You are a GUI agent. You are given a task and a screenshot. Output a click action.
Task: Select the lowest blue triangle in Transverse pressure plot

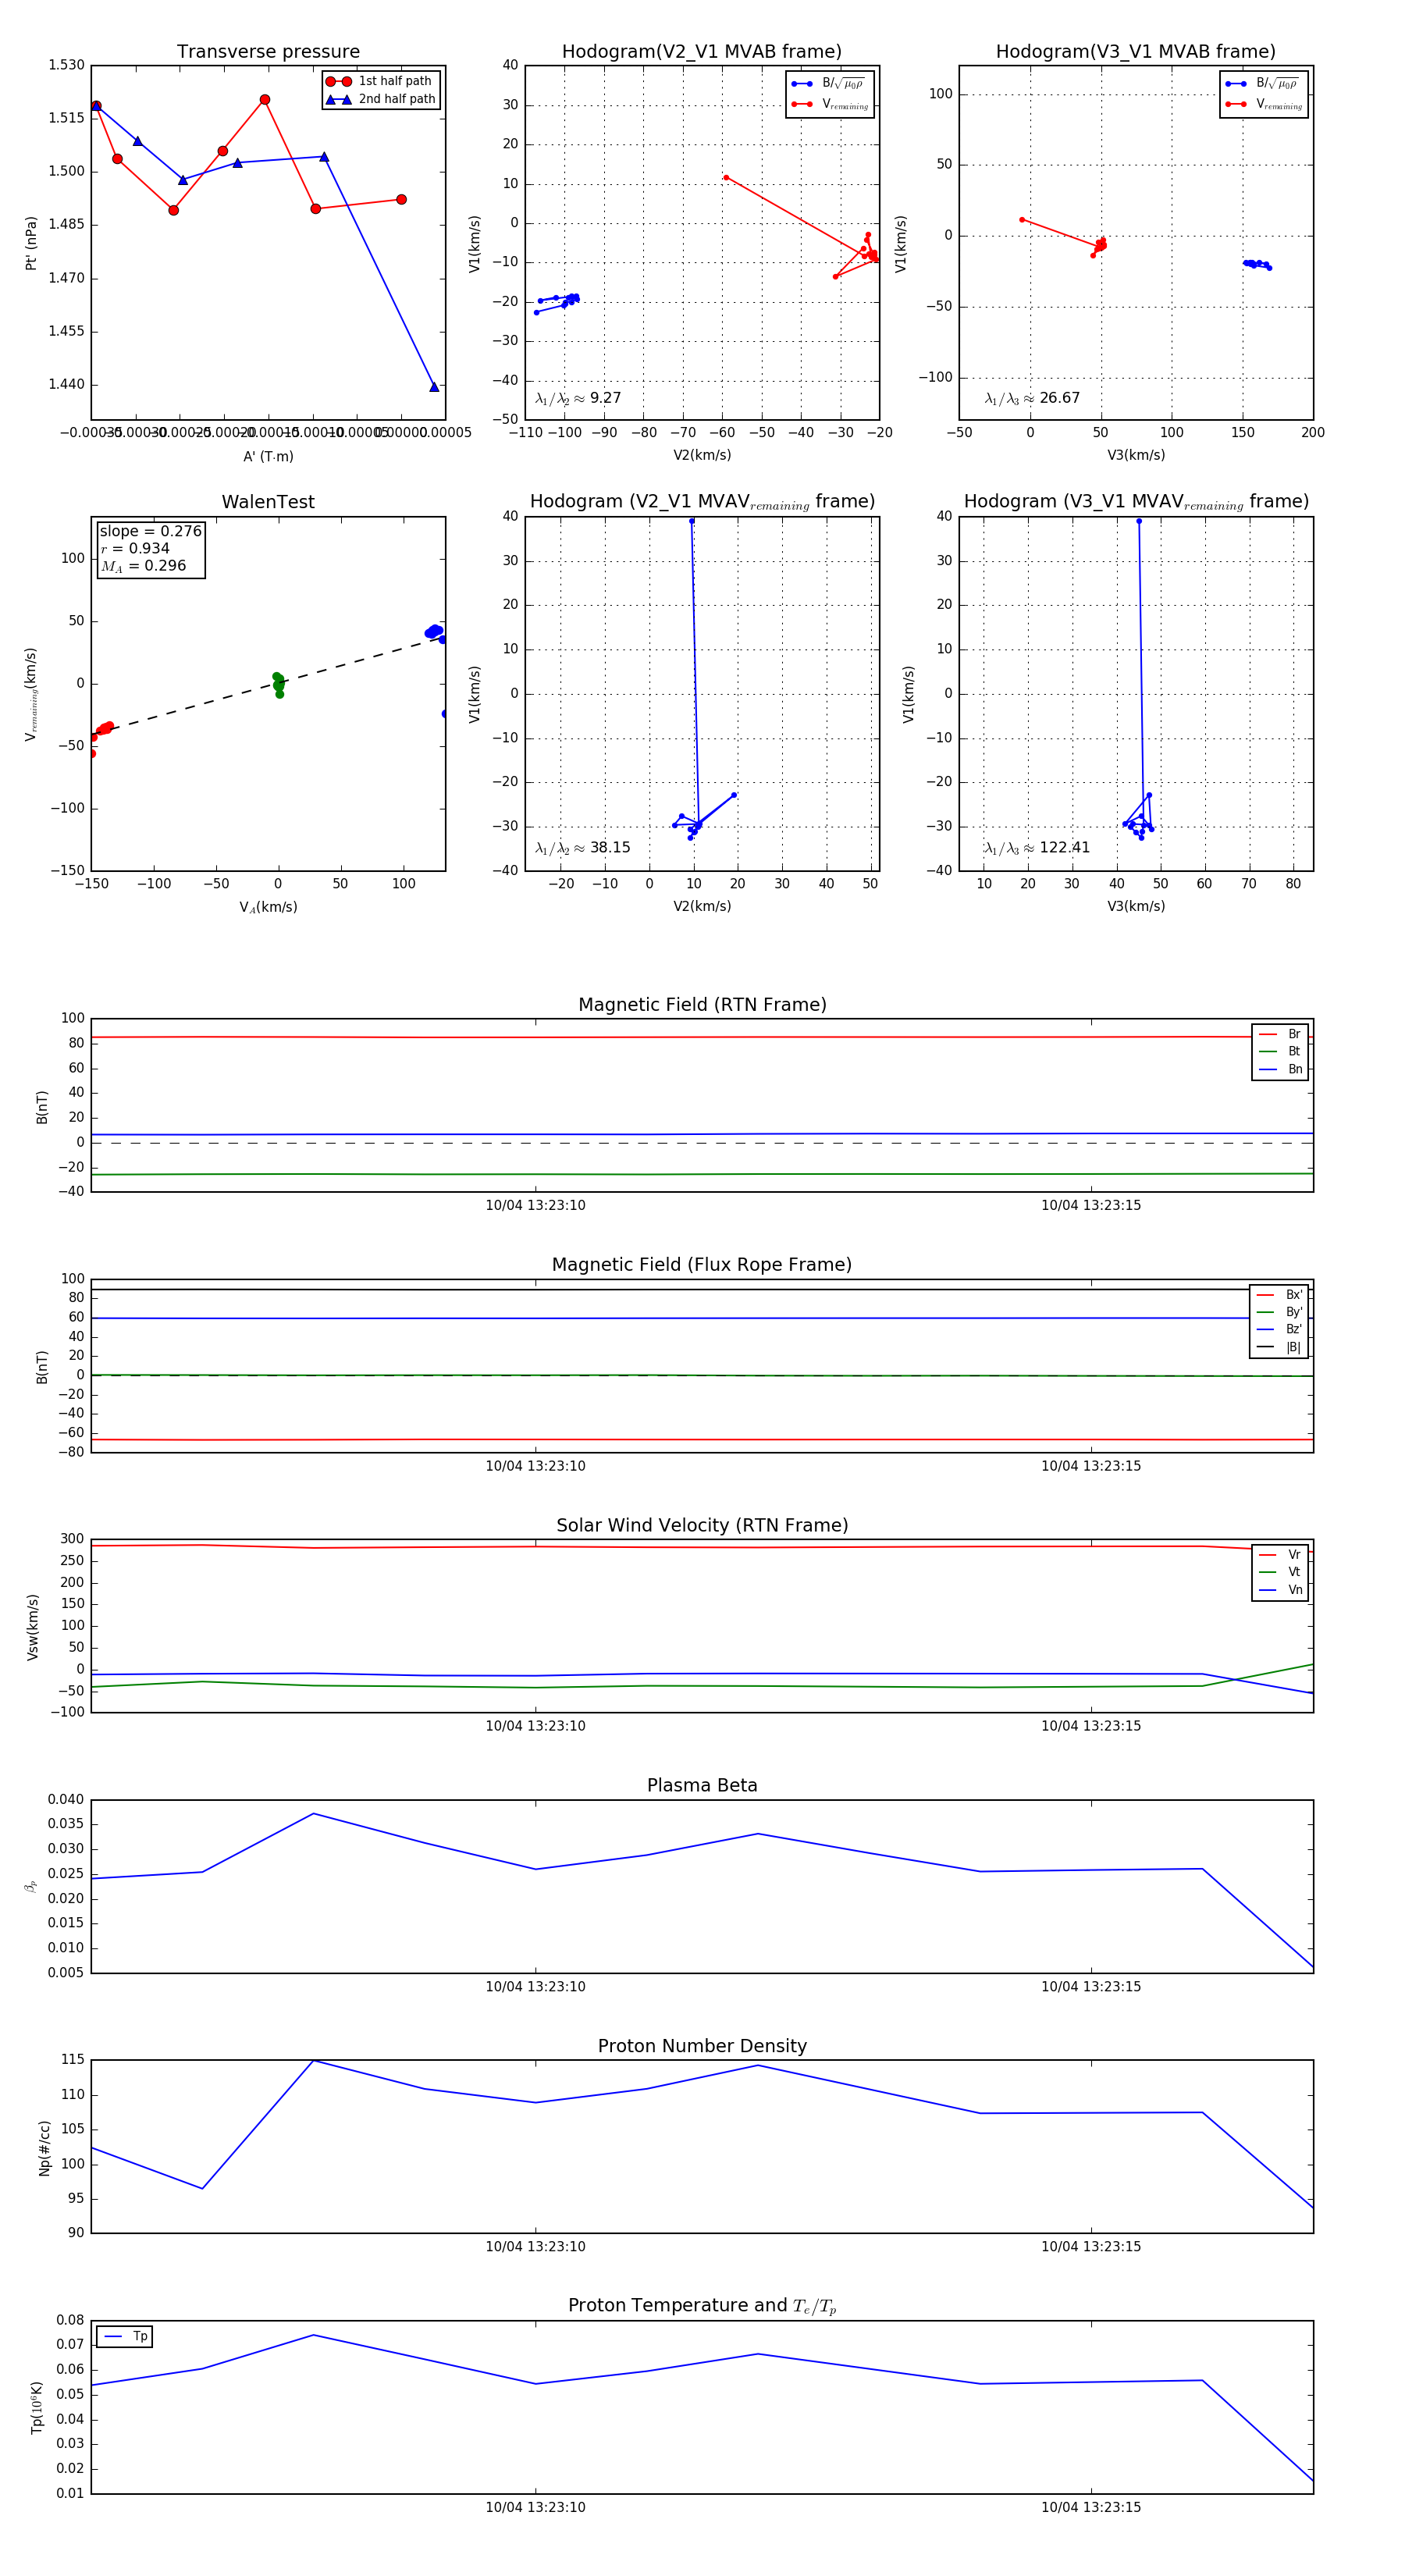[x=434, y=387]
